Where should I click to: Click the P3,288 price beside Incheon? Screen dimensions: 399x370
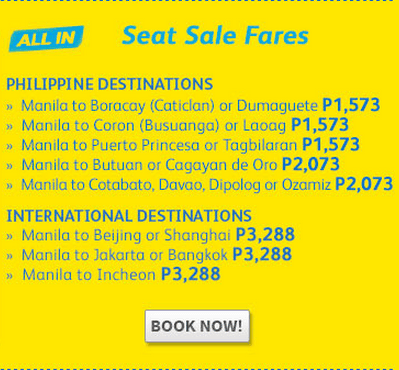191,274
